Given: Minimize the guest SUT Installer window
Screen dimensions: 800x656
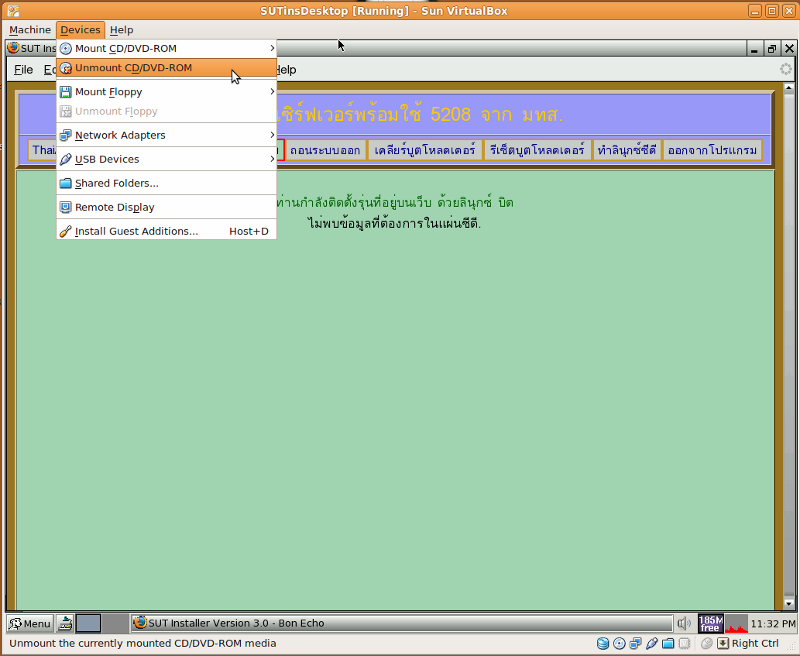Looking at the screenshot, I should click(754, 48).
